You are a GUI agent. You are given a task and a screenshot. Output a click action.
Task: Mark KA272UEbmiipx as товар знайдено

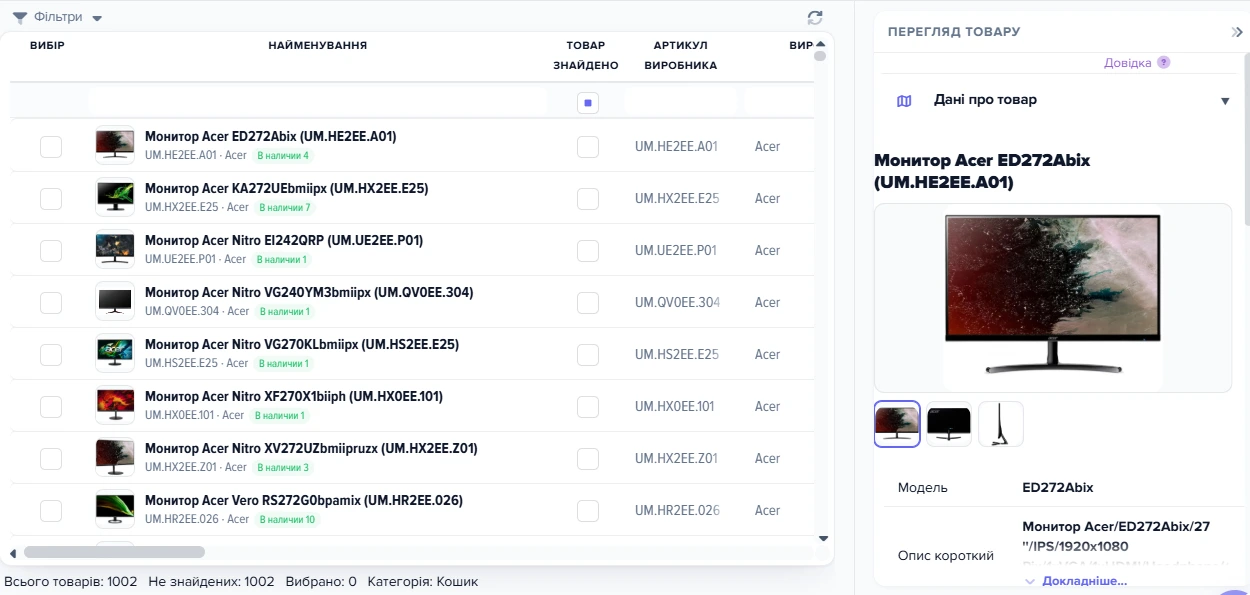coord(588,199)
